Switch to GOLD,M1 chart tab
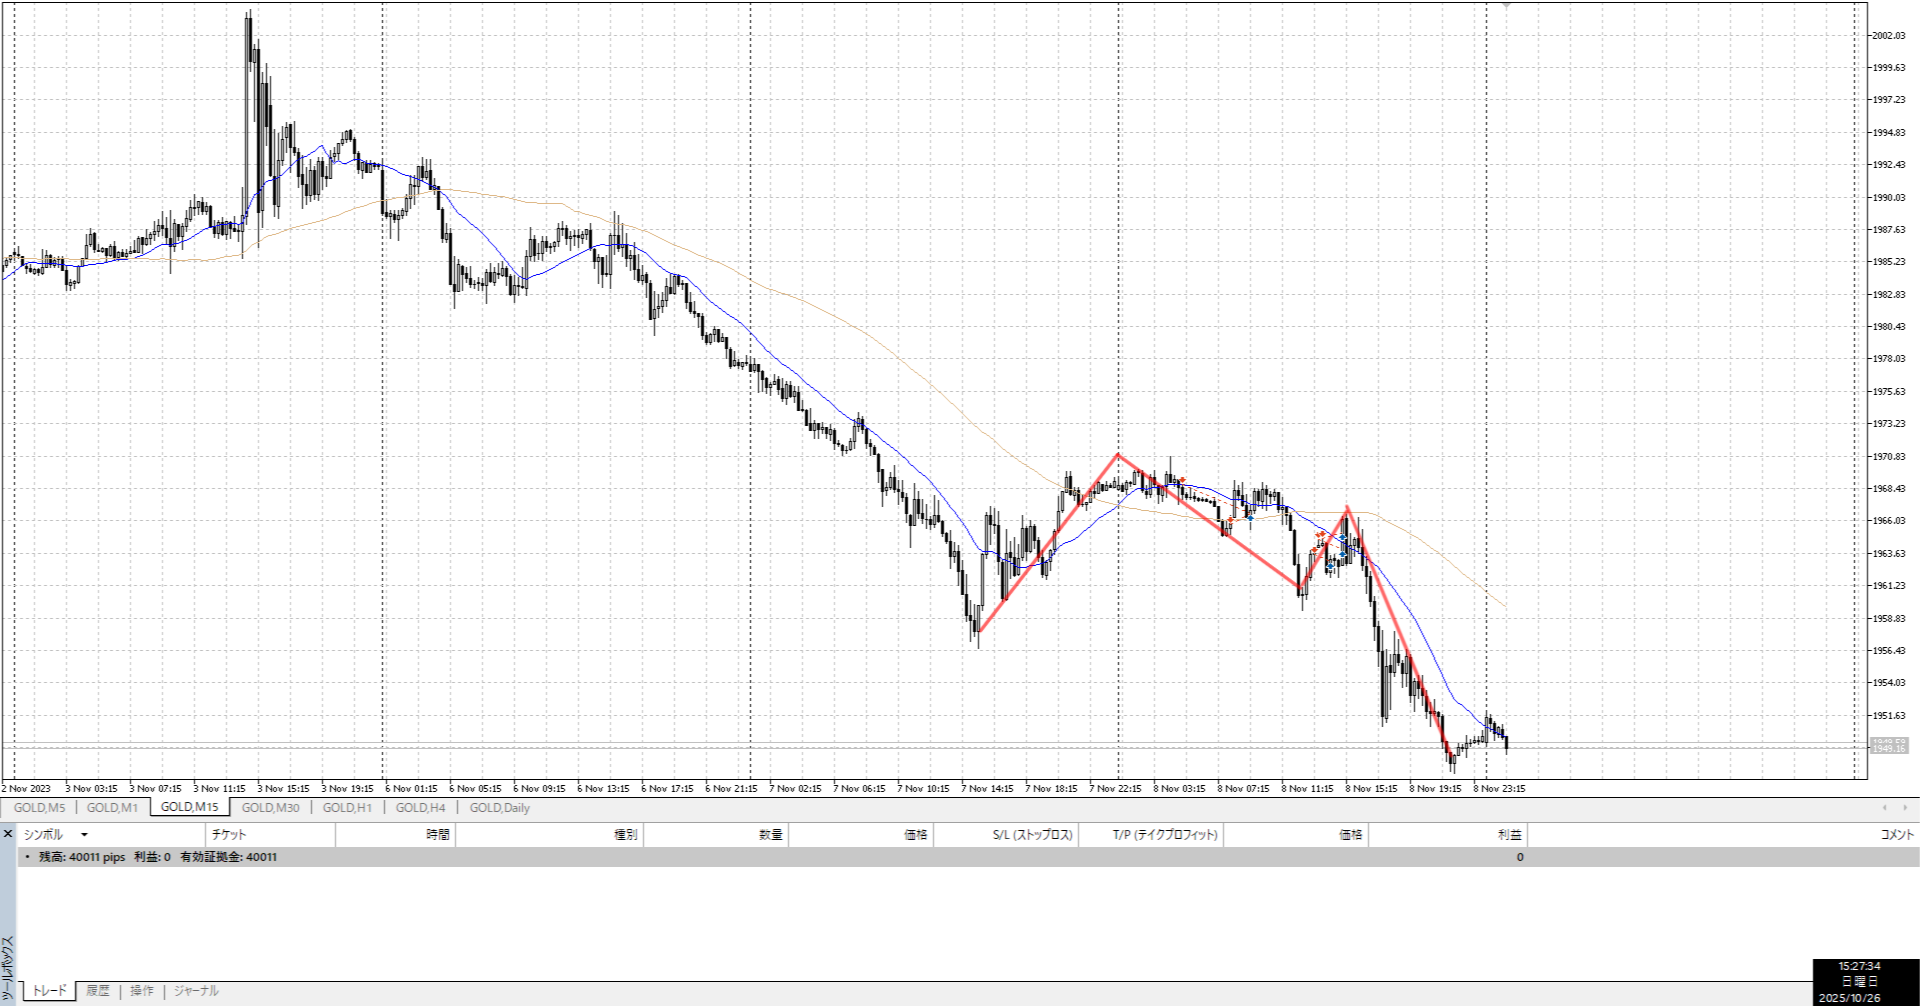The width and height of the screenshot is (1920, 1006). point(112,808)
